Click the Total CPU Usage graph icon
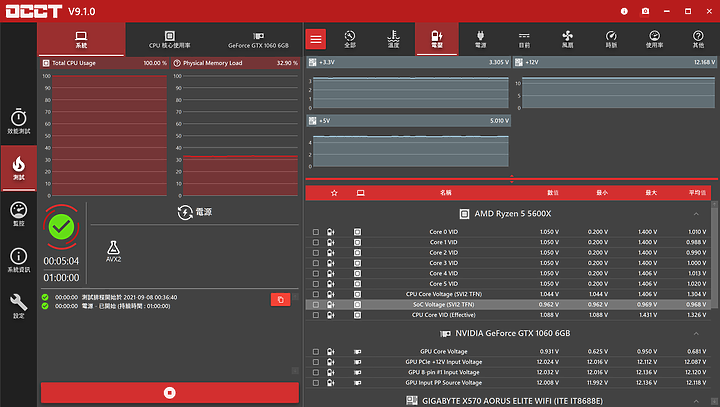The image size is (720, 407). pyautogui.click(x=46, y=63)
